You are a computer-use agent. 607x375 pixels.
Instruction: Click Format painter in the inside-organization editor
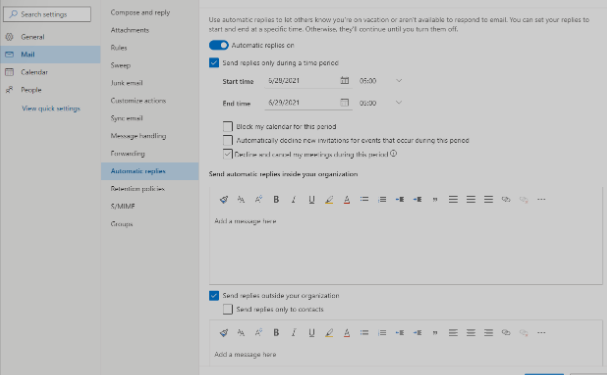pyautogui.click(x=224, y=200)
